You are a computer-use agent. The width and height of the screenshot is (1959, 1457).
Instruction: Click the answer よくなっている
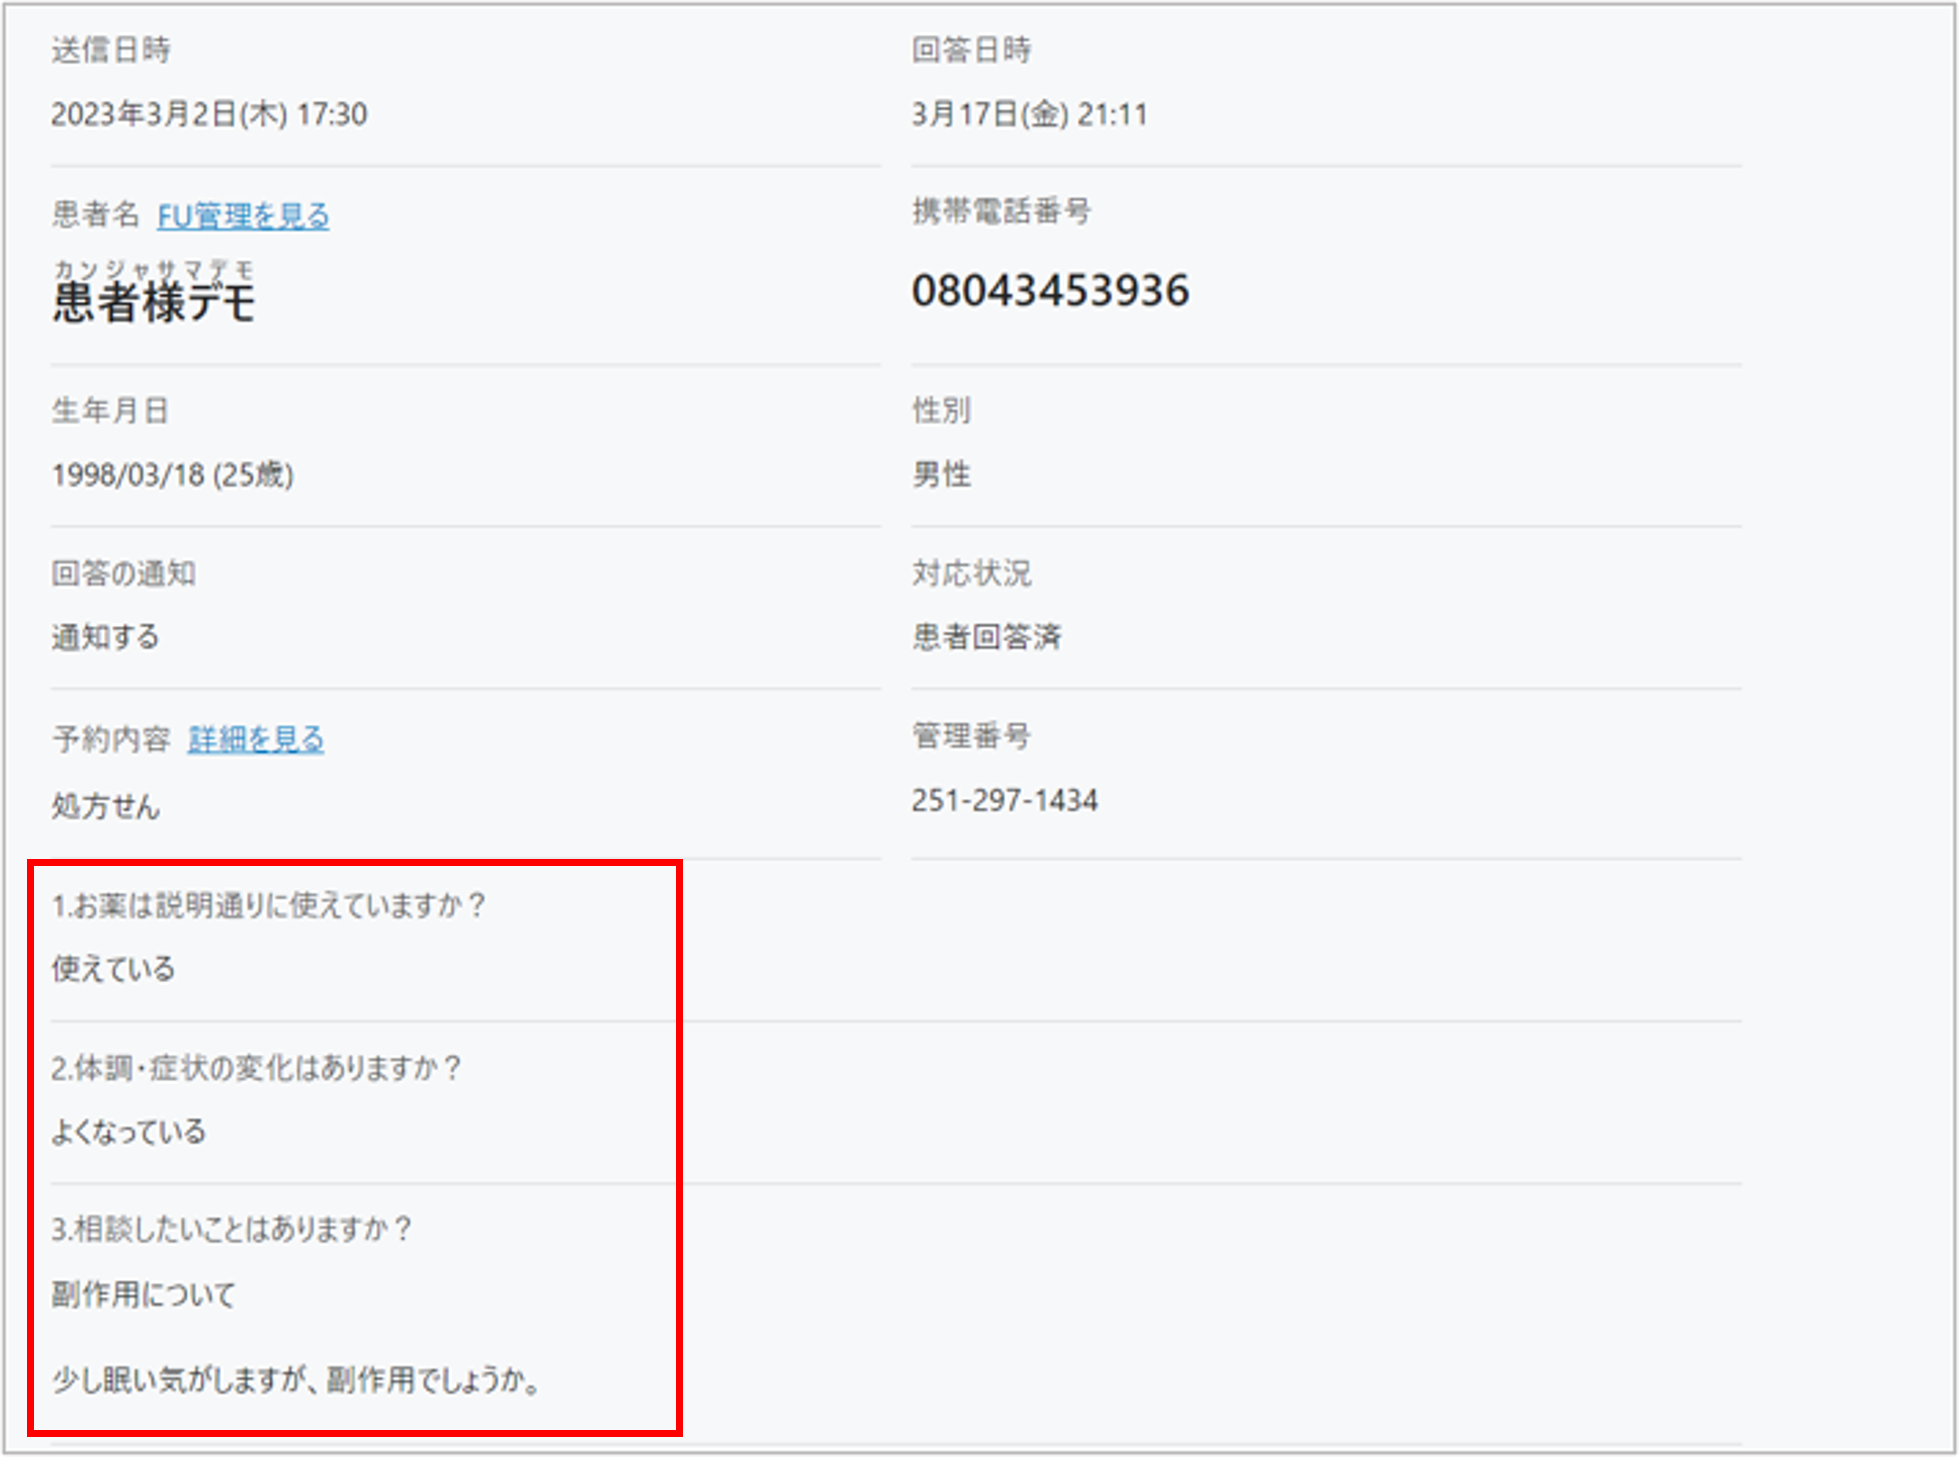pos(128,1132)
